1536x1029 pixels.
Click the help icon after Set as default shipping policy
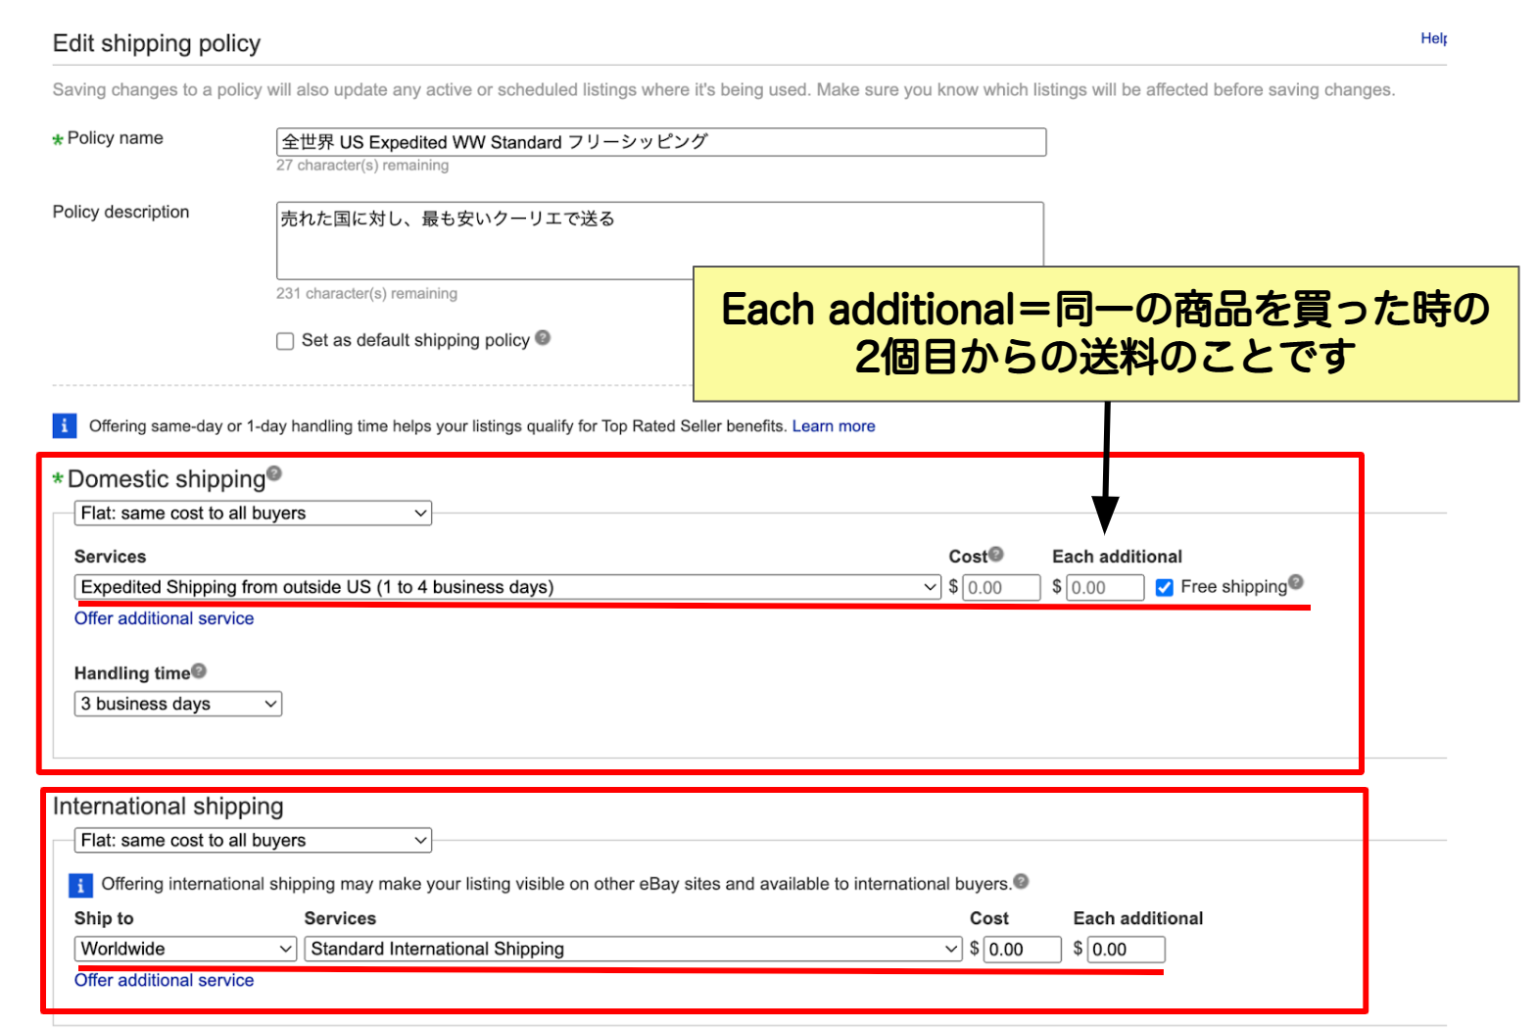[x=543, y=339]
